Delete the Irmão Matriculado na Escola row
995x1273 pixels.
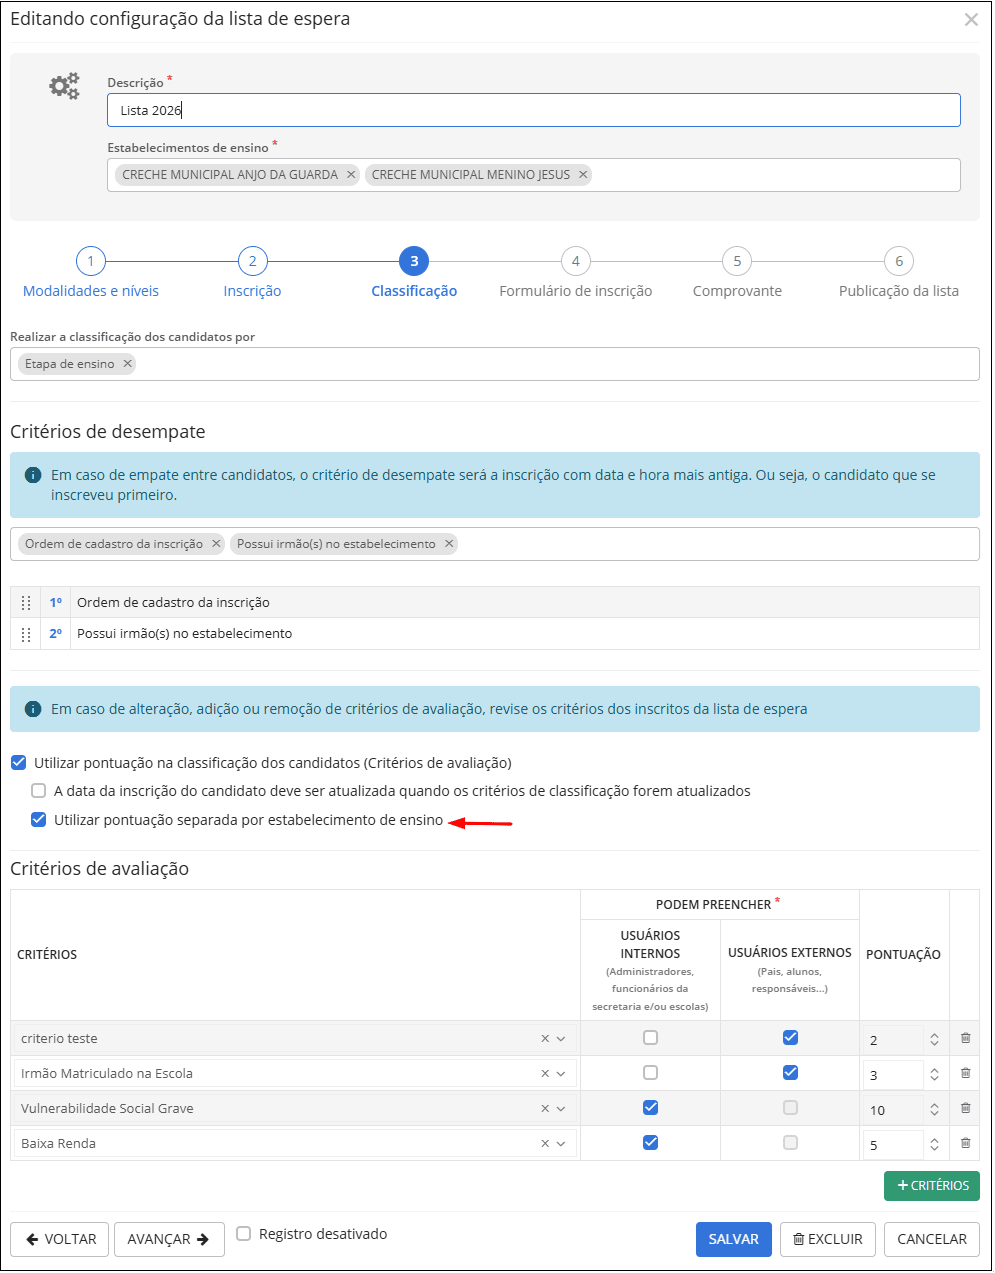pos(965,1073)
